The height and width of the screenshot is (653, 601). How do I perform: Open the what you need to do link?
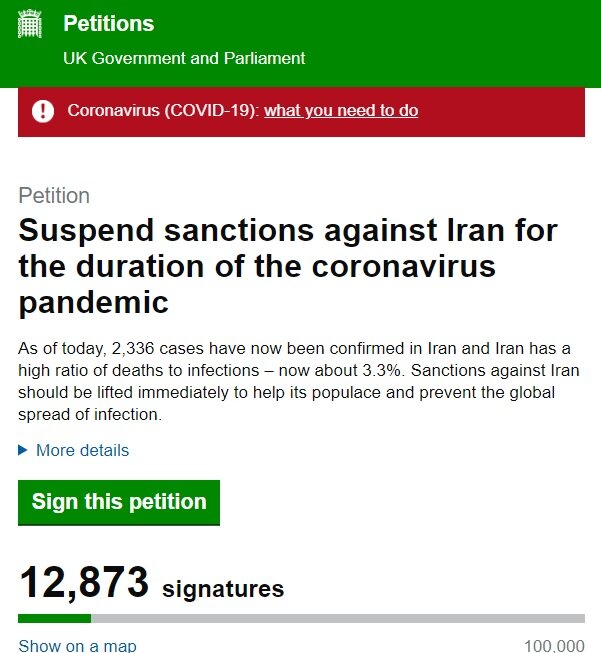pos(341,111)
